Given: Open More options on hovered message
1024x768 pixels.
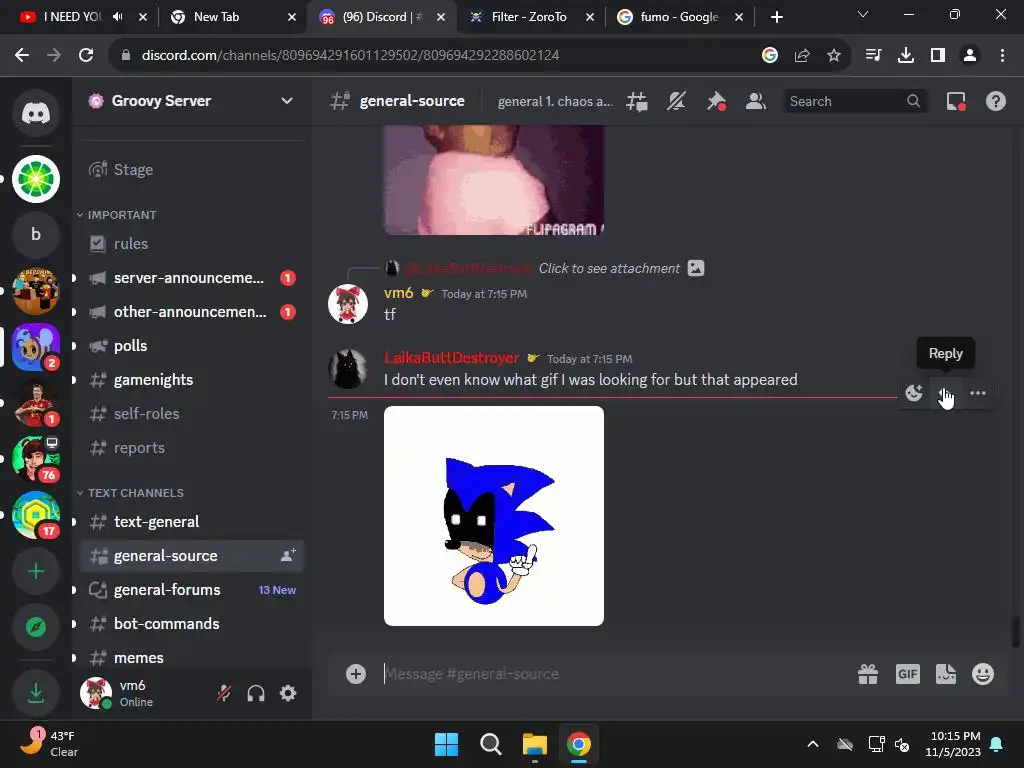Looking at the screenshot, I should [x=978, y=393].
